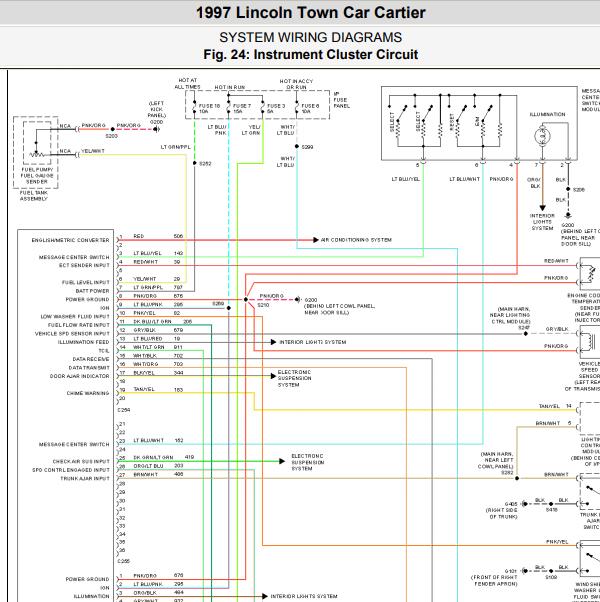Click the "ENGLISH/METRIC CONVERTER" pin label
Viewport: 600px width, 602px height.
tap(71, 240)
